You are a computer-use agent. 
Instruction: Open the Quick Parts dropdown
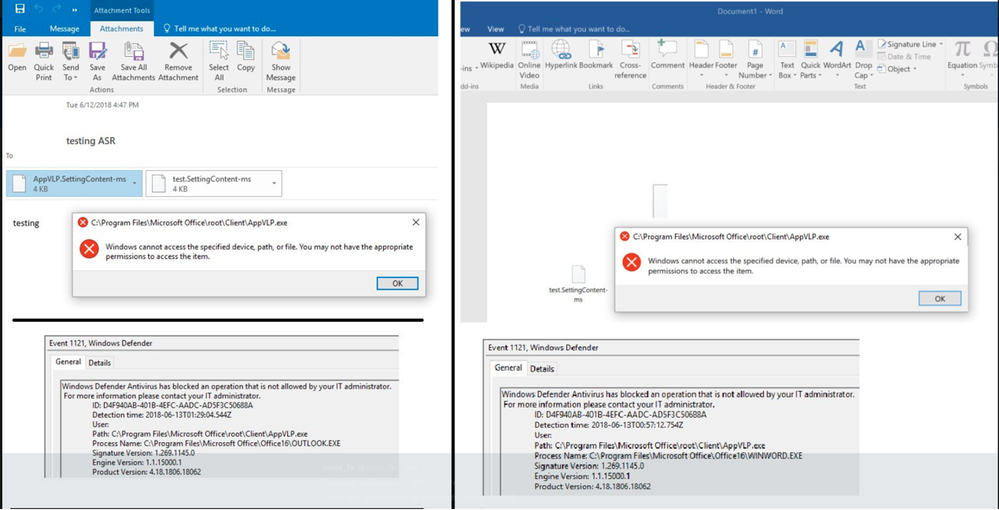click(820, 75)
